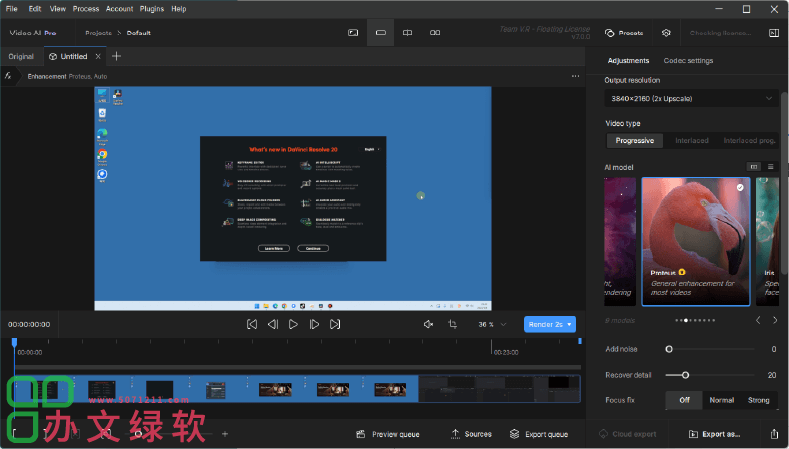The width and height of the screenshot is (789, 449).
Task: Open the Export queue
Action: [538, 434]
